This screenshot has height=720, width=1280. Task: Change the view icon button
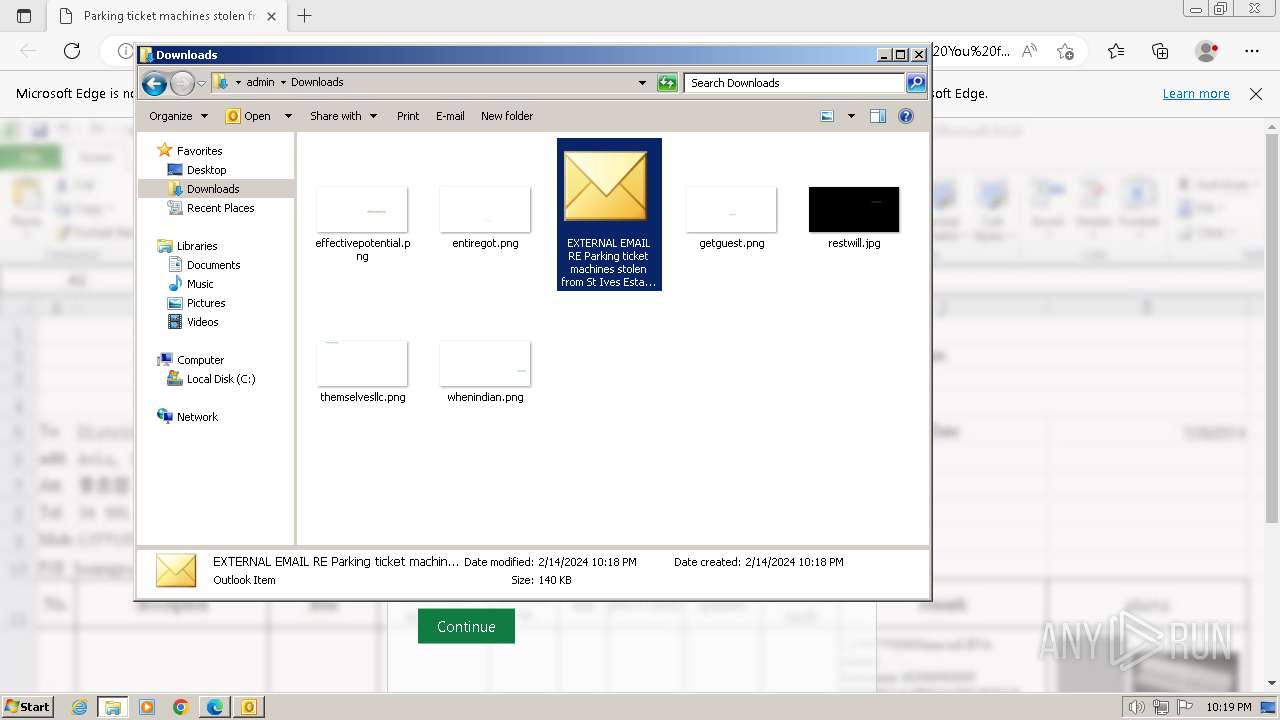pos(827,116)
